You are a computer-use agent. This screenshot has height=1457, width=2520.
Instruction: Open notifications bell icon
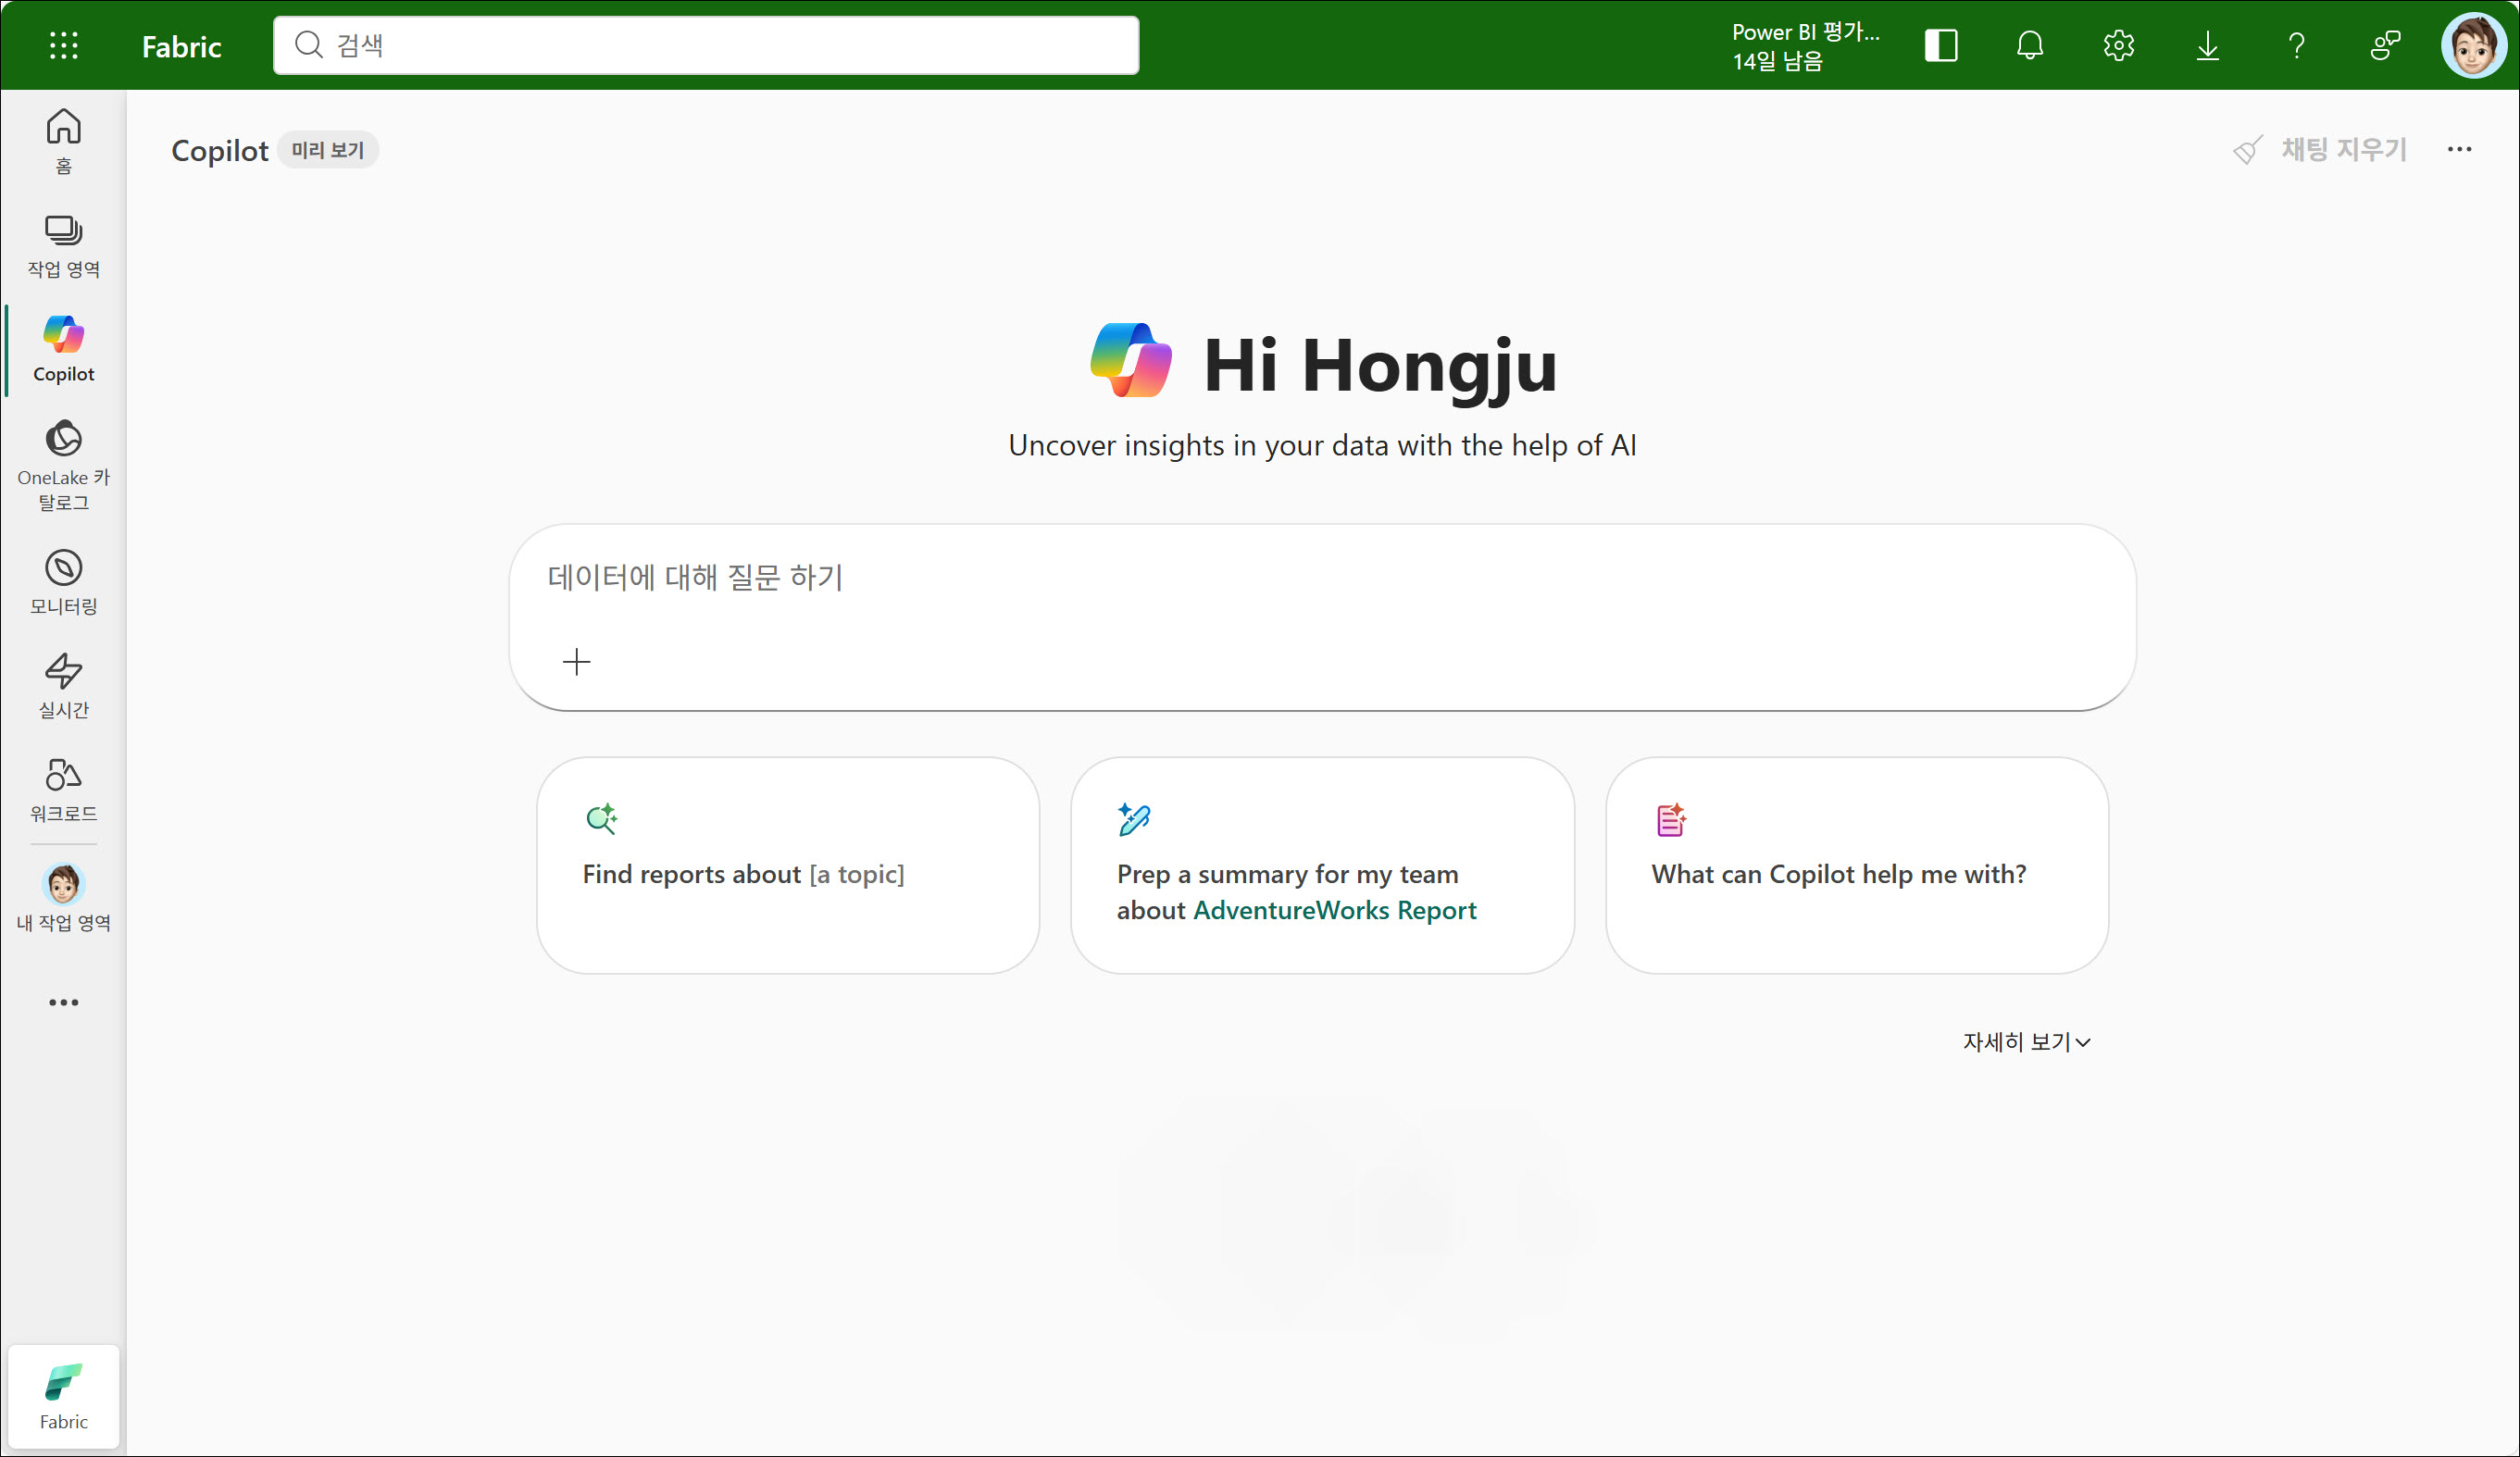click(2029, 45)
